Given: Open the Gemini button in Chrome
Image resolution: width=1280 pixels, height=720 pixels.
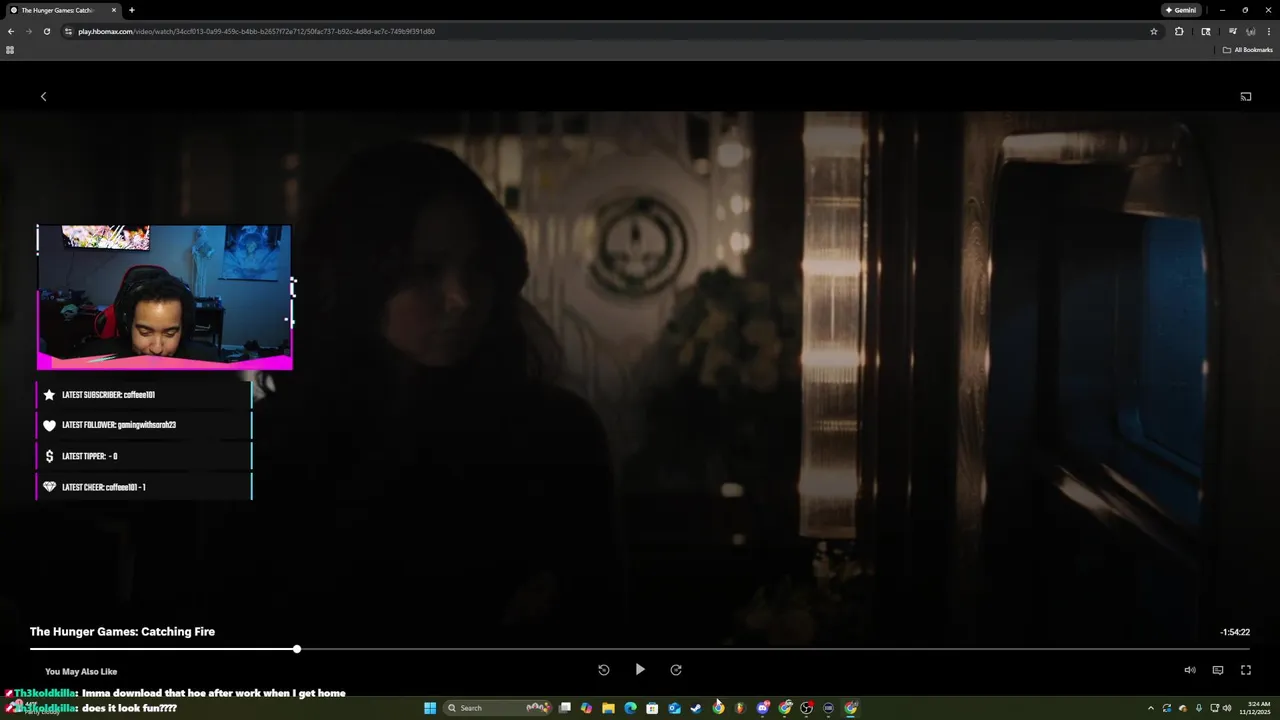Looking at the screenshot, I should (x=1181, y=10).
